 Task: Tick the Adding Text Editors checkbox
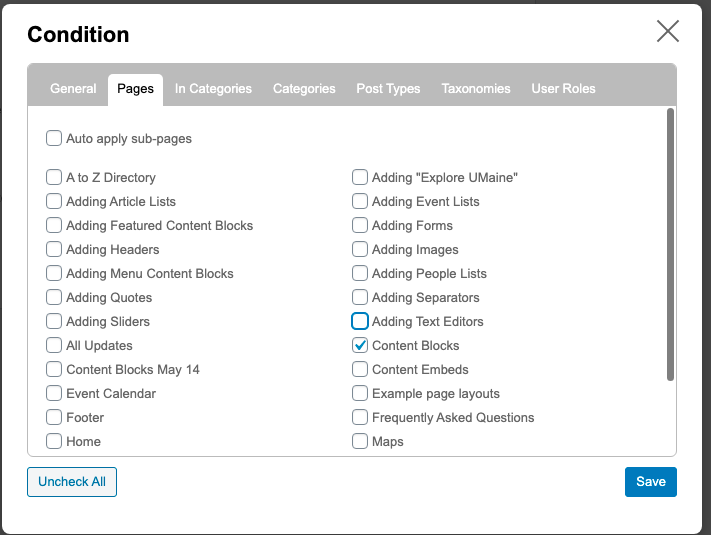pos(360,321)
